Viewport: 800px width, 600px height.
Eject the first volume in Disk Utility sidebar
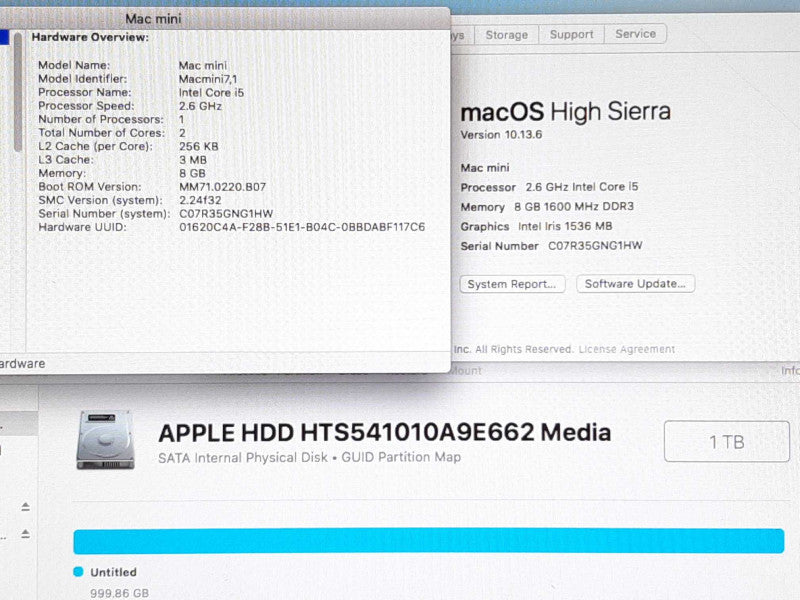(x=26, y=507)
